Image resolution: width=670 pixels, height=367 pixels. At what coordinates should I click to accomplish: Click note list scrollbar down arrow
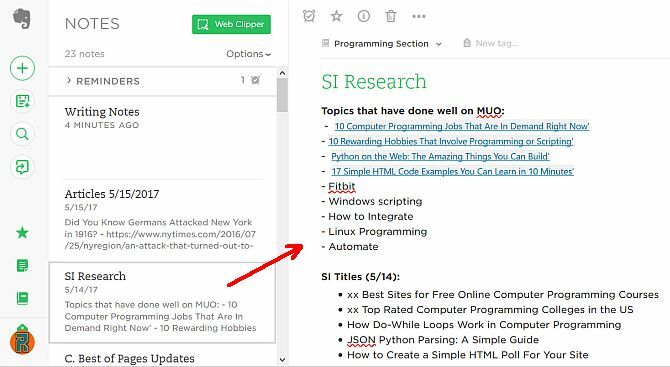tap(282, 360)
